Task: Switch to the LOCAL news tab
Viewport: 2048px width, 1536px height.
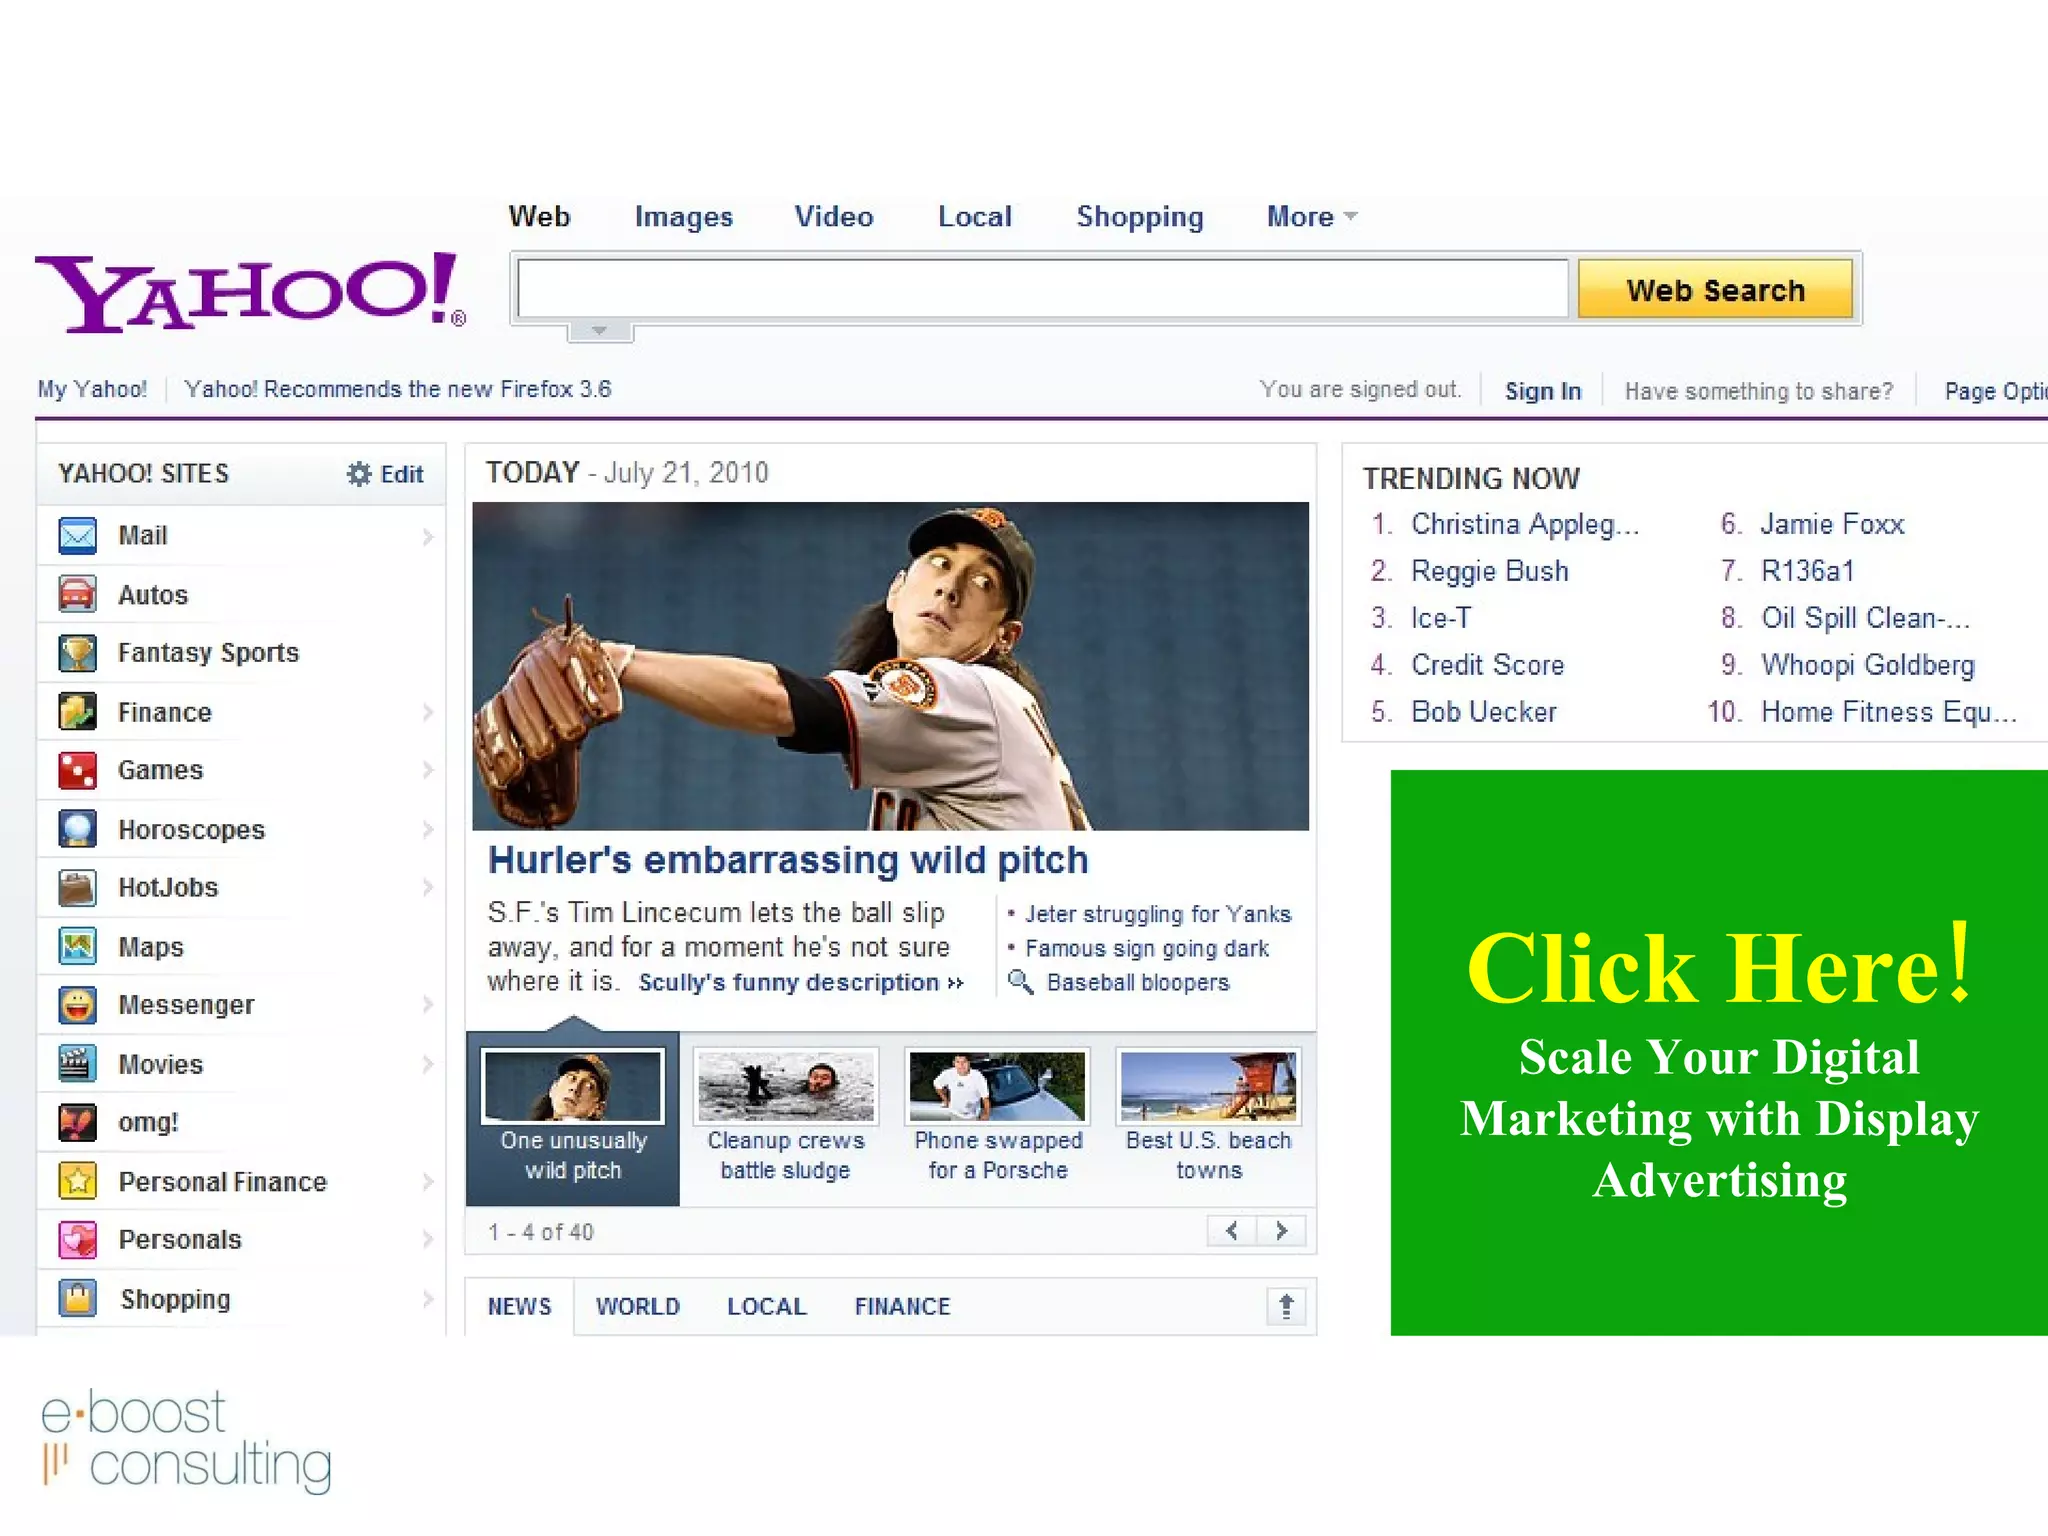Action: tap(767, 1306)
